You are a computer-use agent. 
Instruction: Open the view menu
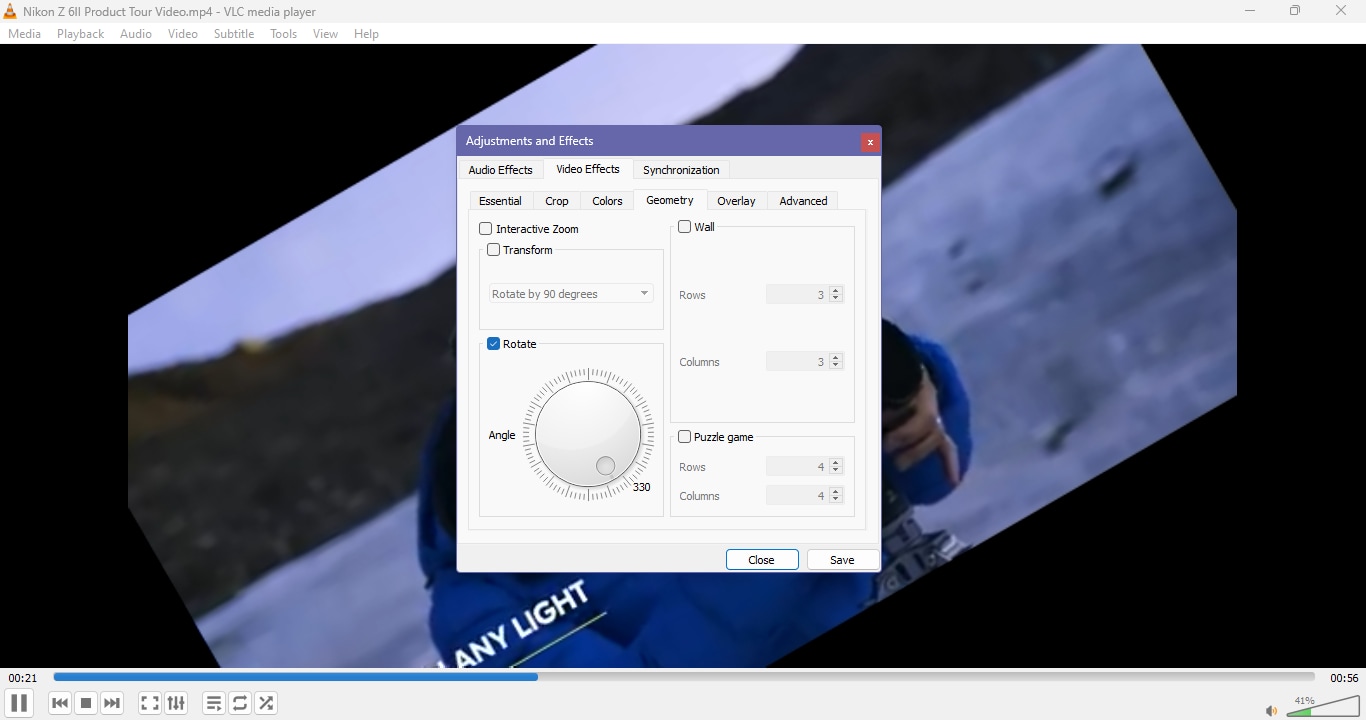(x=326, y=34)
